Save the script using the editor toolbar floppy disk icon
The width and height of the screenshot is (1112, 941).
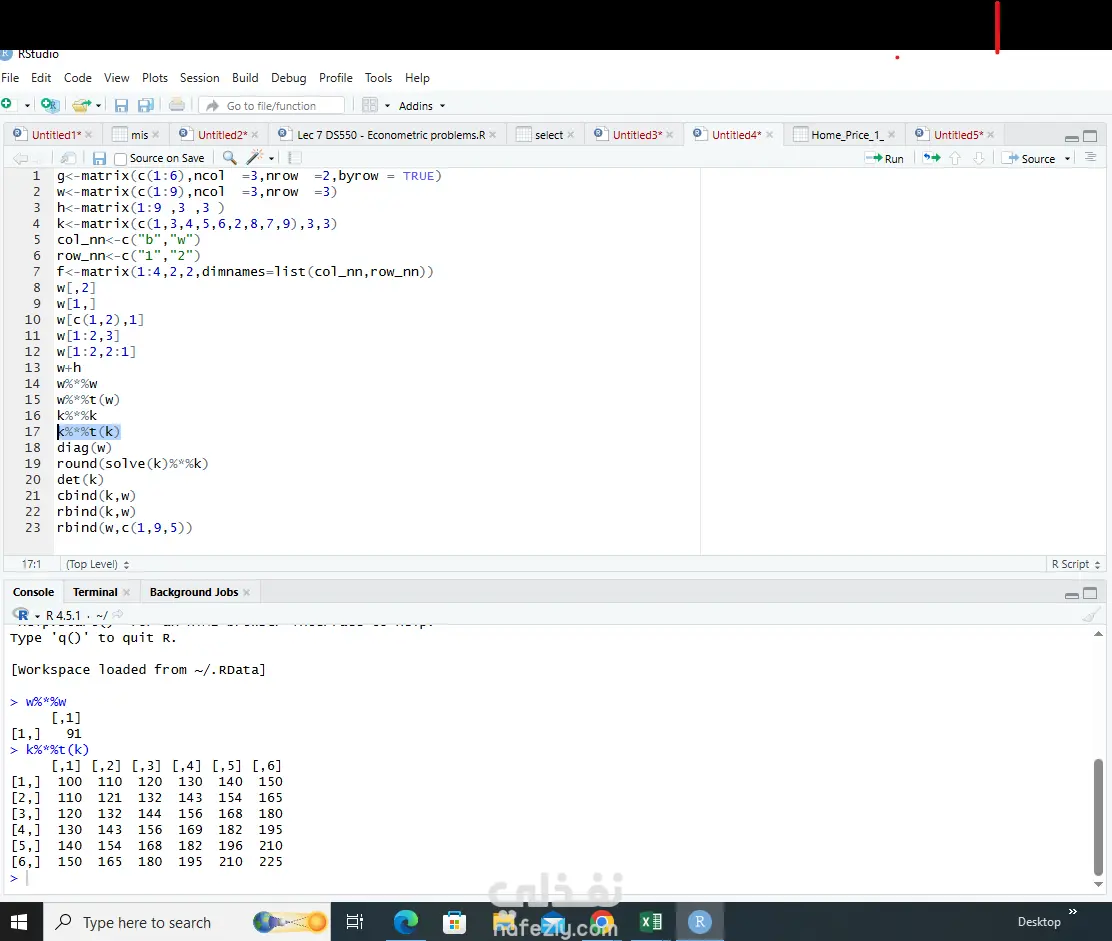tap(99, 158)
